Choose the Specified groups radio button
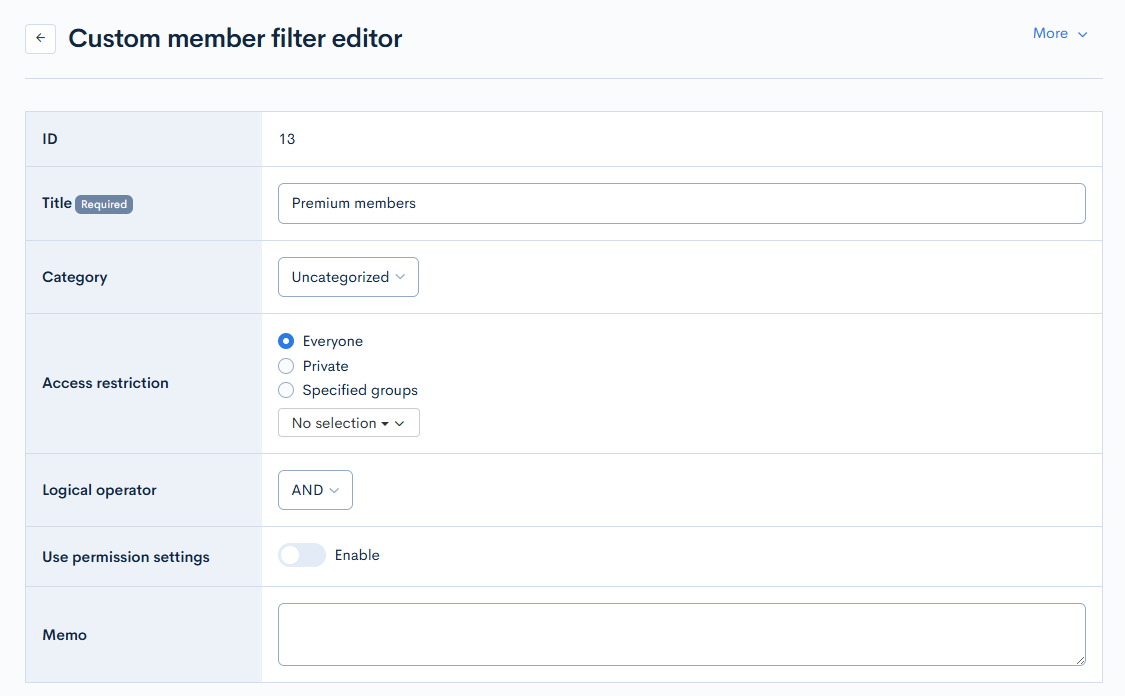1125x696 pixels. coord(286,390)
